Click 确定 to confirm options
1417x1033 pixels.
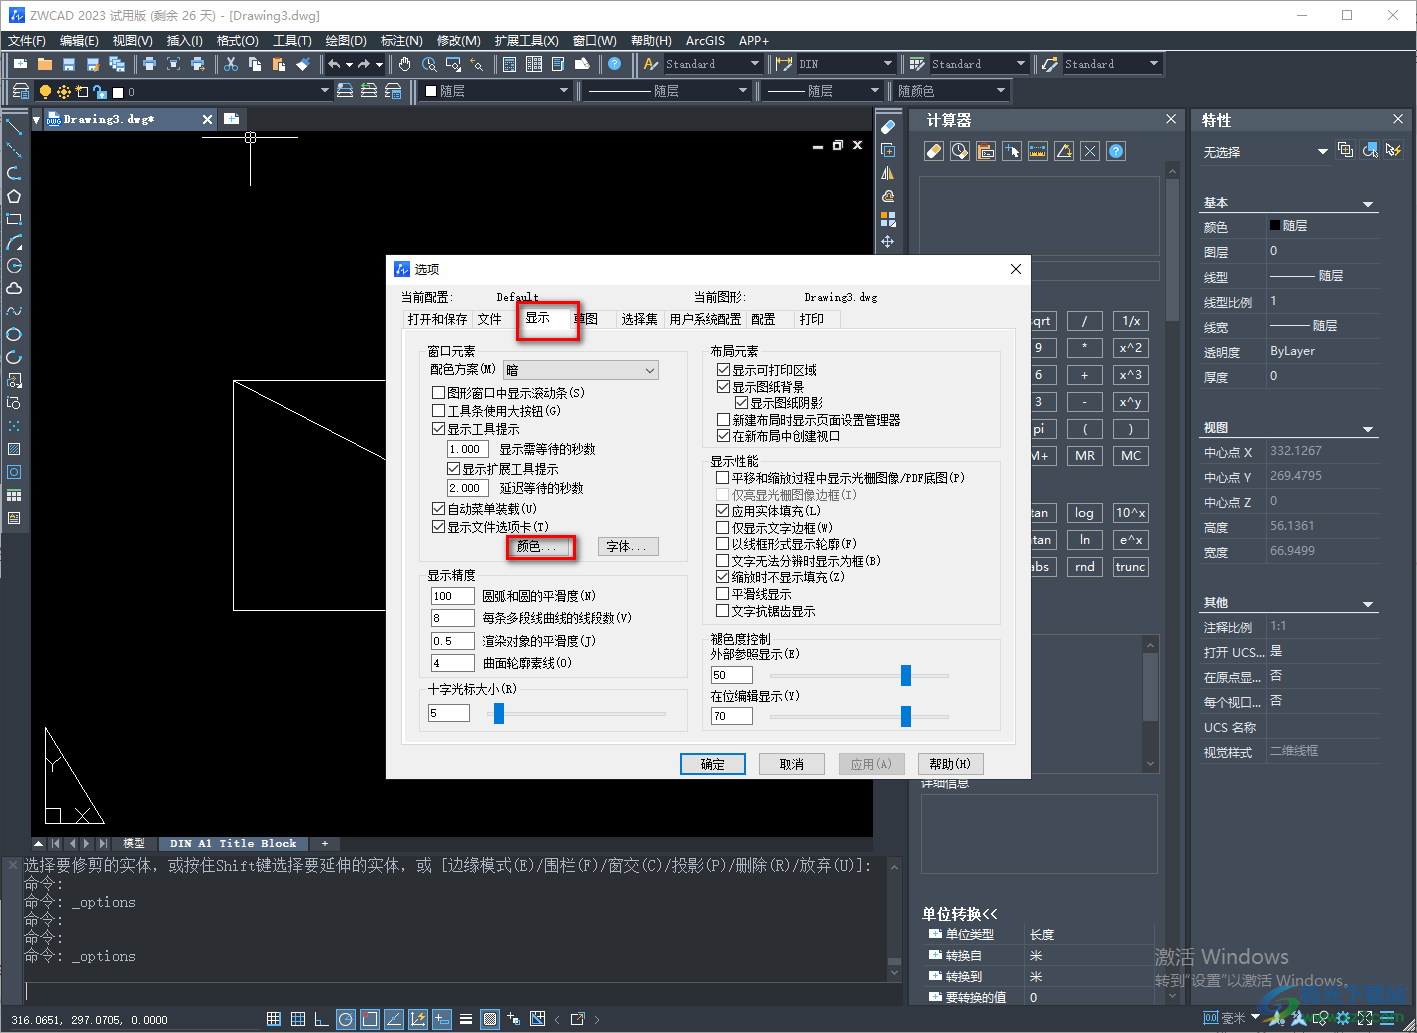coord(713,764)
